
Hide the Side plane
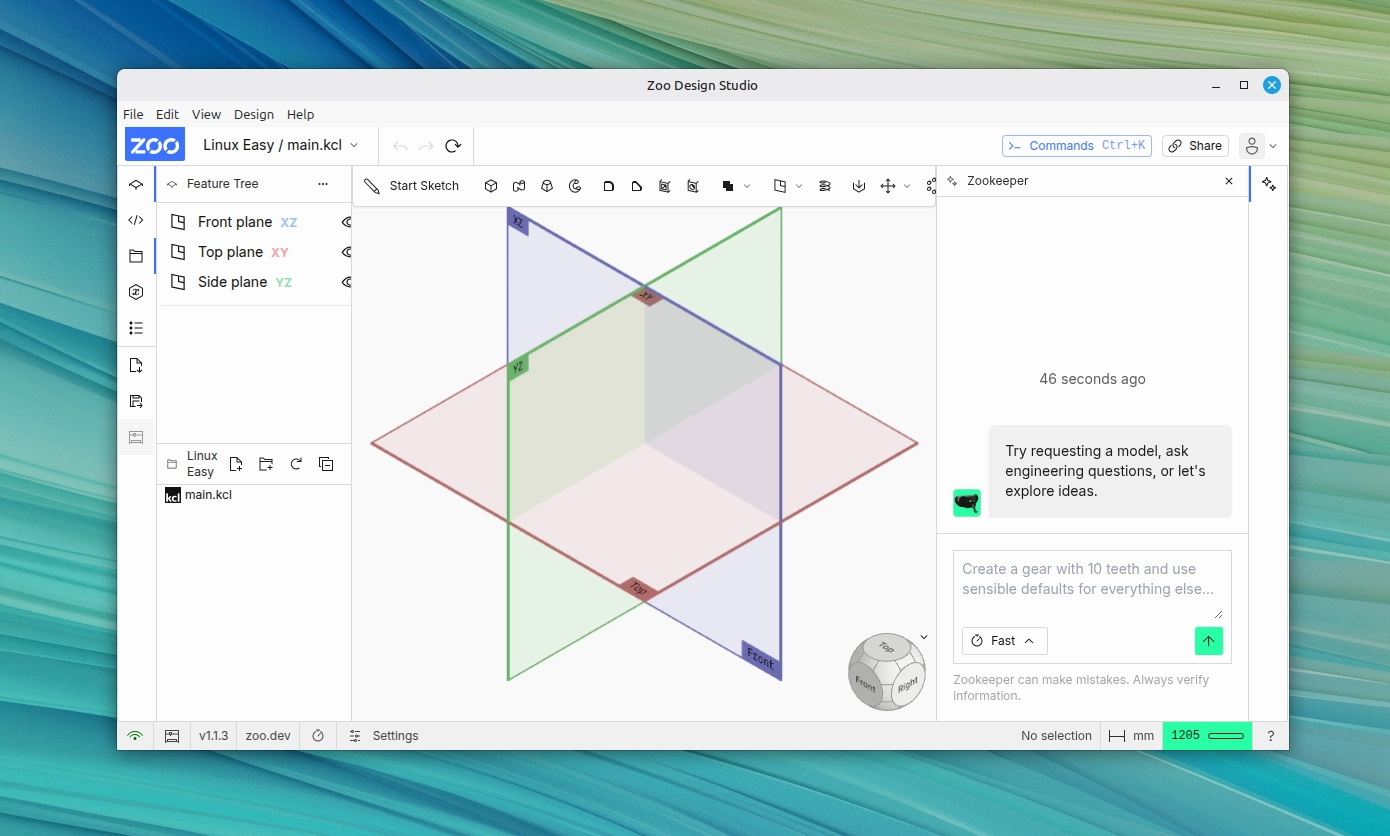(x=348, y=282)
